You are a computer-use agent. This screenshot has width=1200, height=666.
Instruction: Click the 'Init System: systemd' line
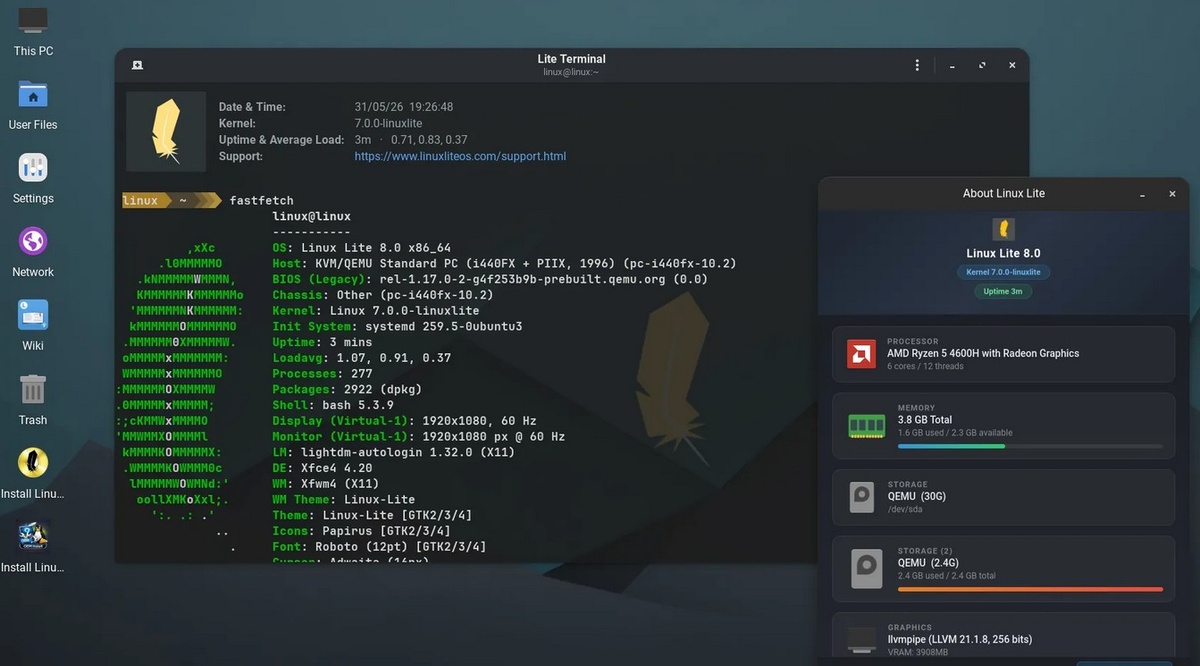click(x=397, y=326)
